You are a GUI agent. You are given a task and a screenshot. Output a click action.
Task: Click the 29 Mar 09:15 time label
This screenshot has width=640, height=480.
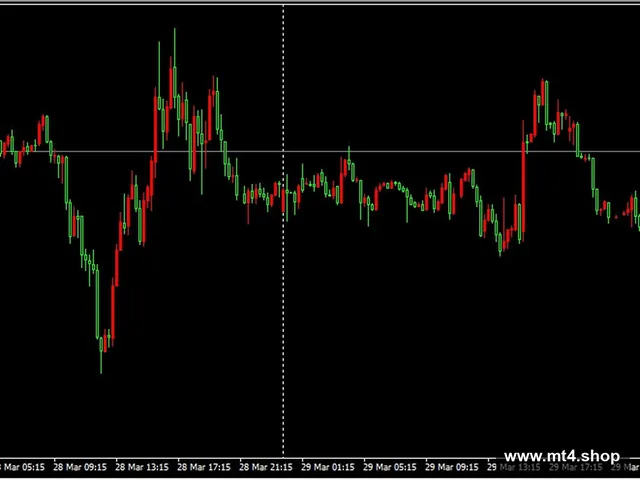452,467
